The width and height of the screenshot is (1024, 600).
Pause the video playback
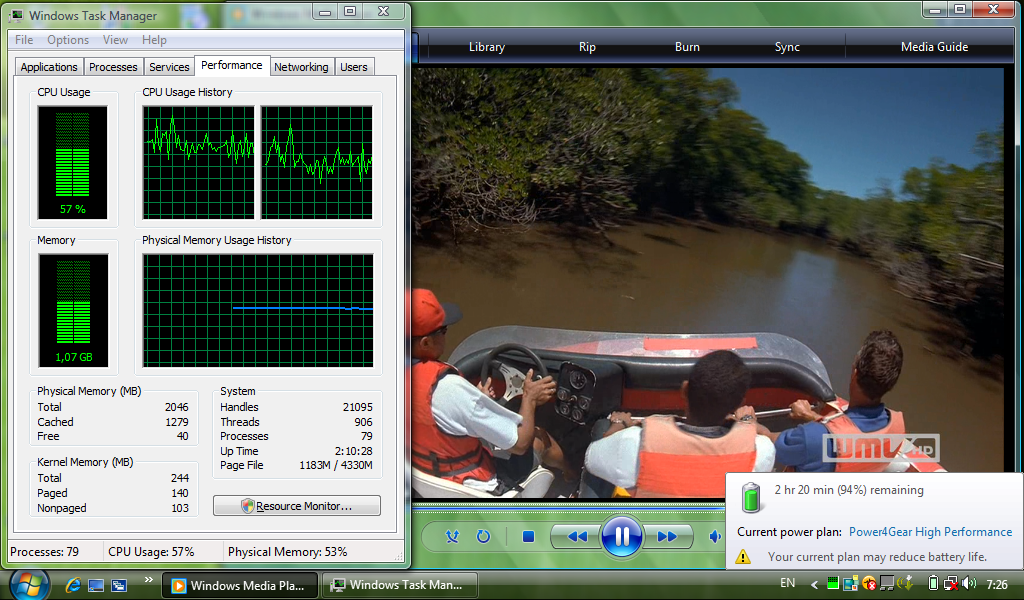tap(621, 537)
